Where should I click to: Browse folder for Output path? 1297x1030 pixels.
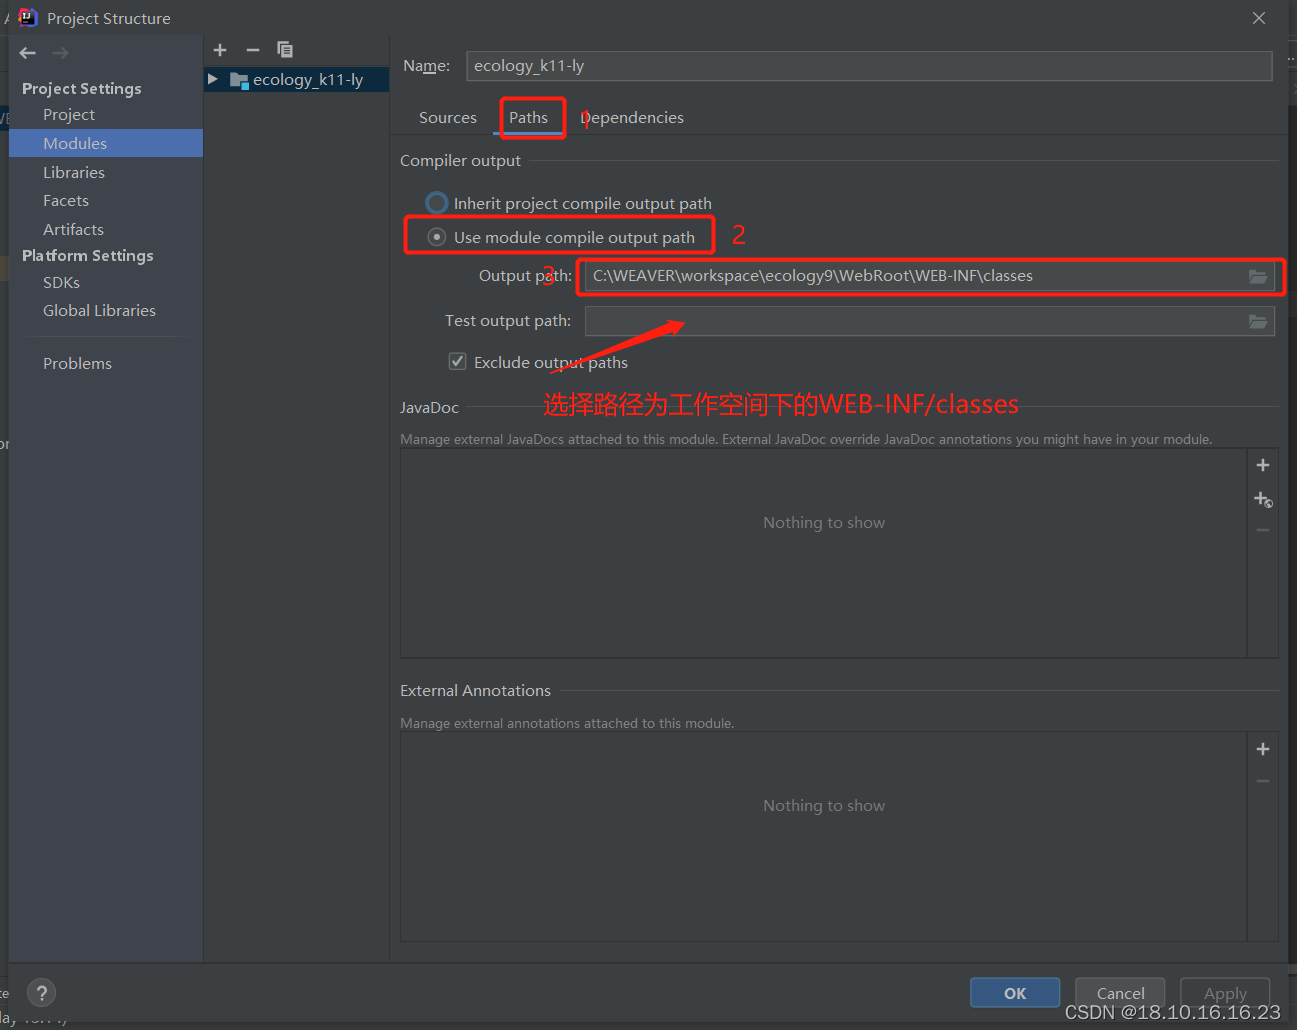click(1258, 276)
